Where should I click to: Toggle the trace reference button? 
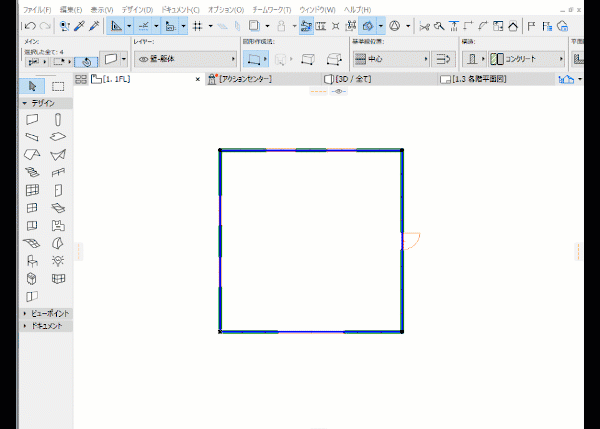coord(253,26)
